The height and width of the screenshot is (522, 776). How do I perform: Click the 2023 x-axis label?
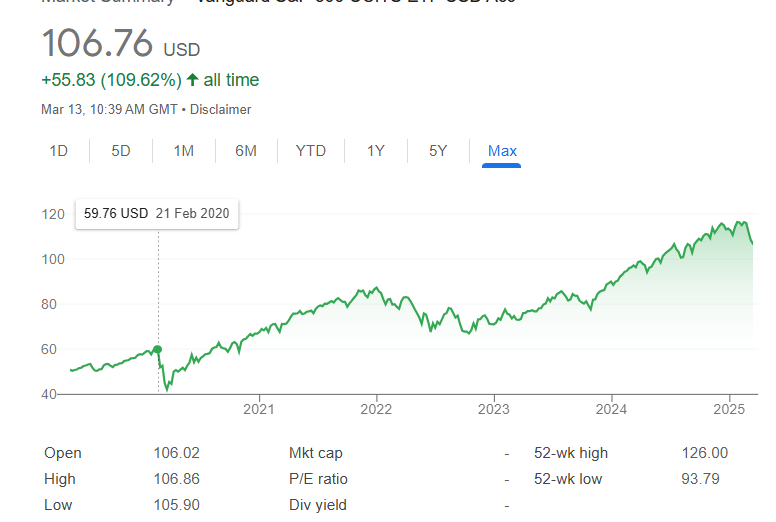click(493, 409)
